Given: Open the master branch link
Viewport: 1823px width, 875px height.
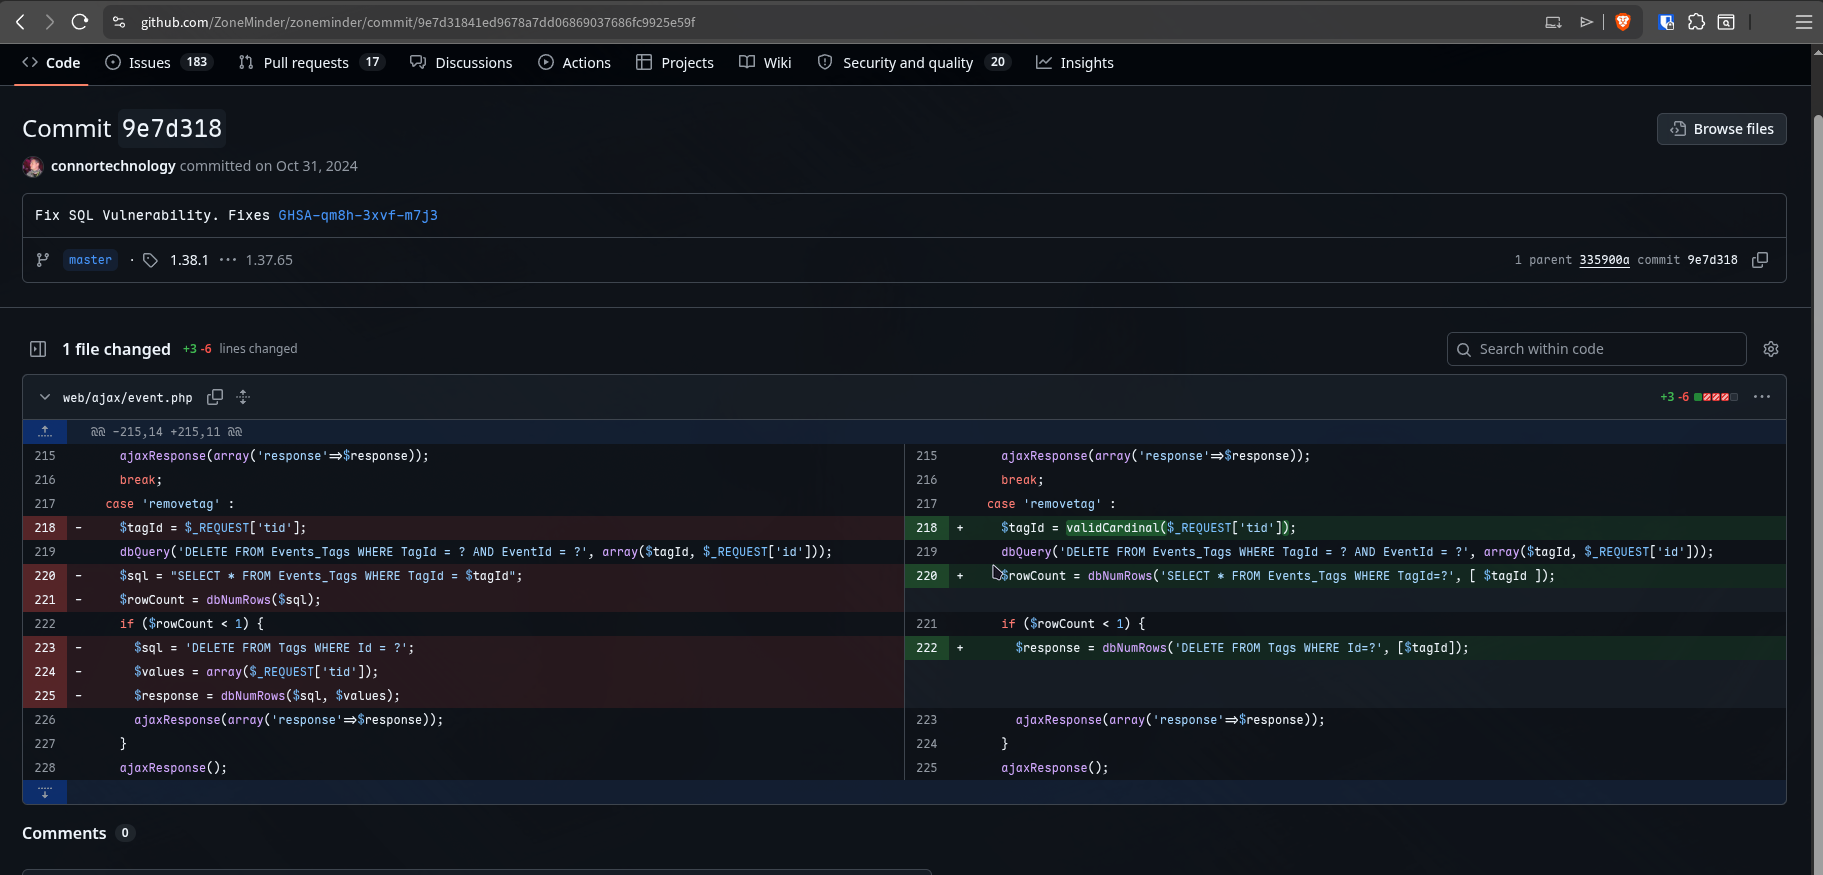Looking at the screenshot, I should (x=90, y=260).
